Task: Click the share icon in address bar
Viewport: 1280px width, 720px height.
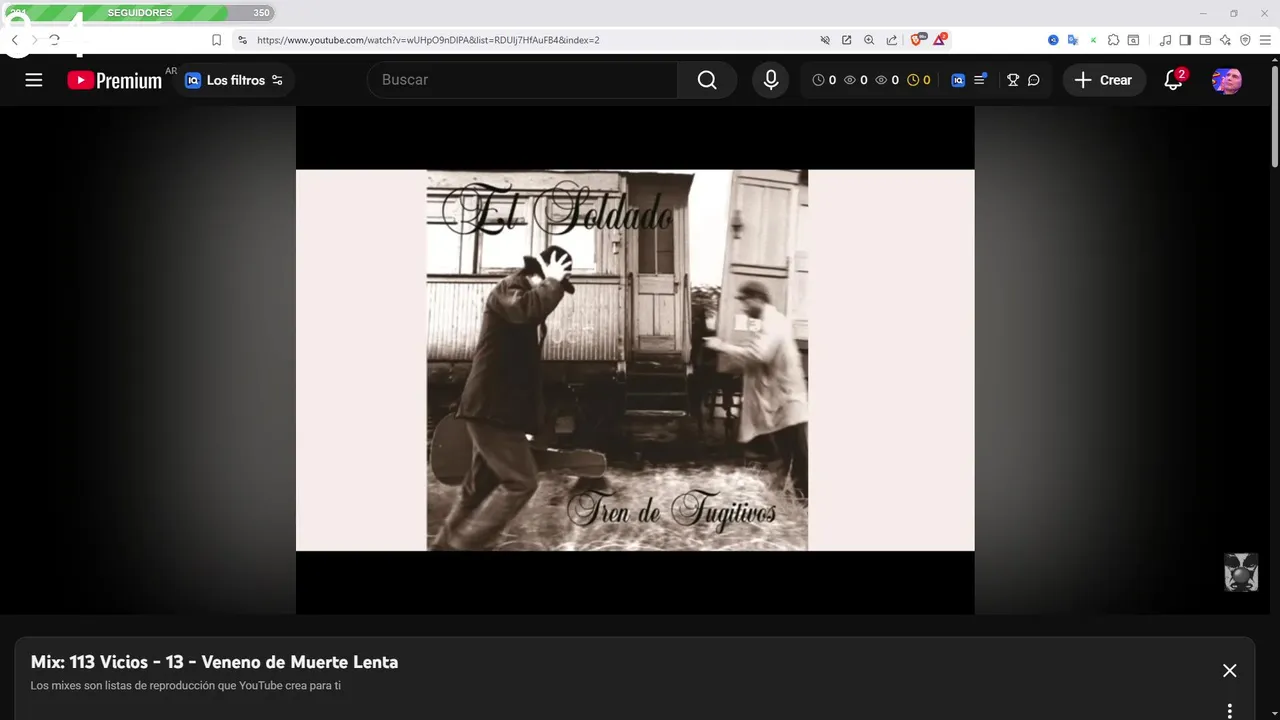Action: pos(891,40)
